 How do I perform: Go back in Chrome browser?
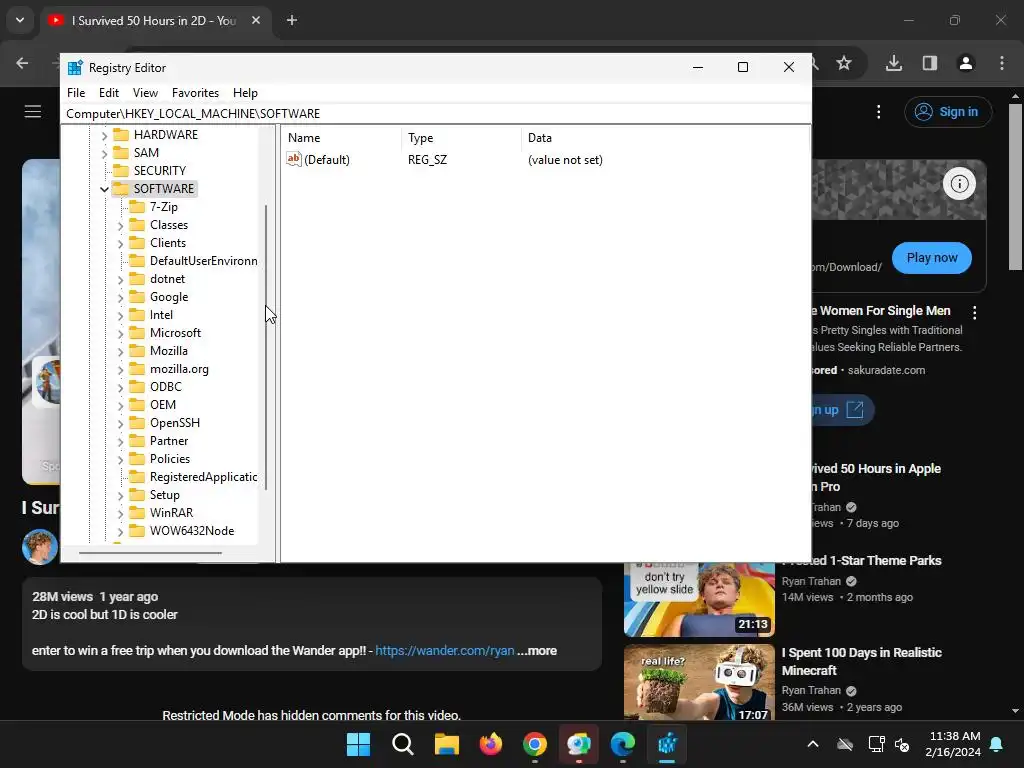click(x=22, y=63)
